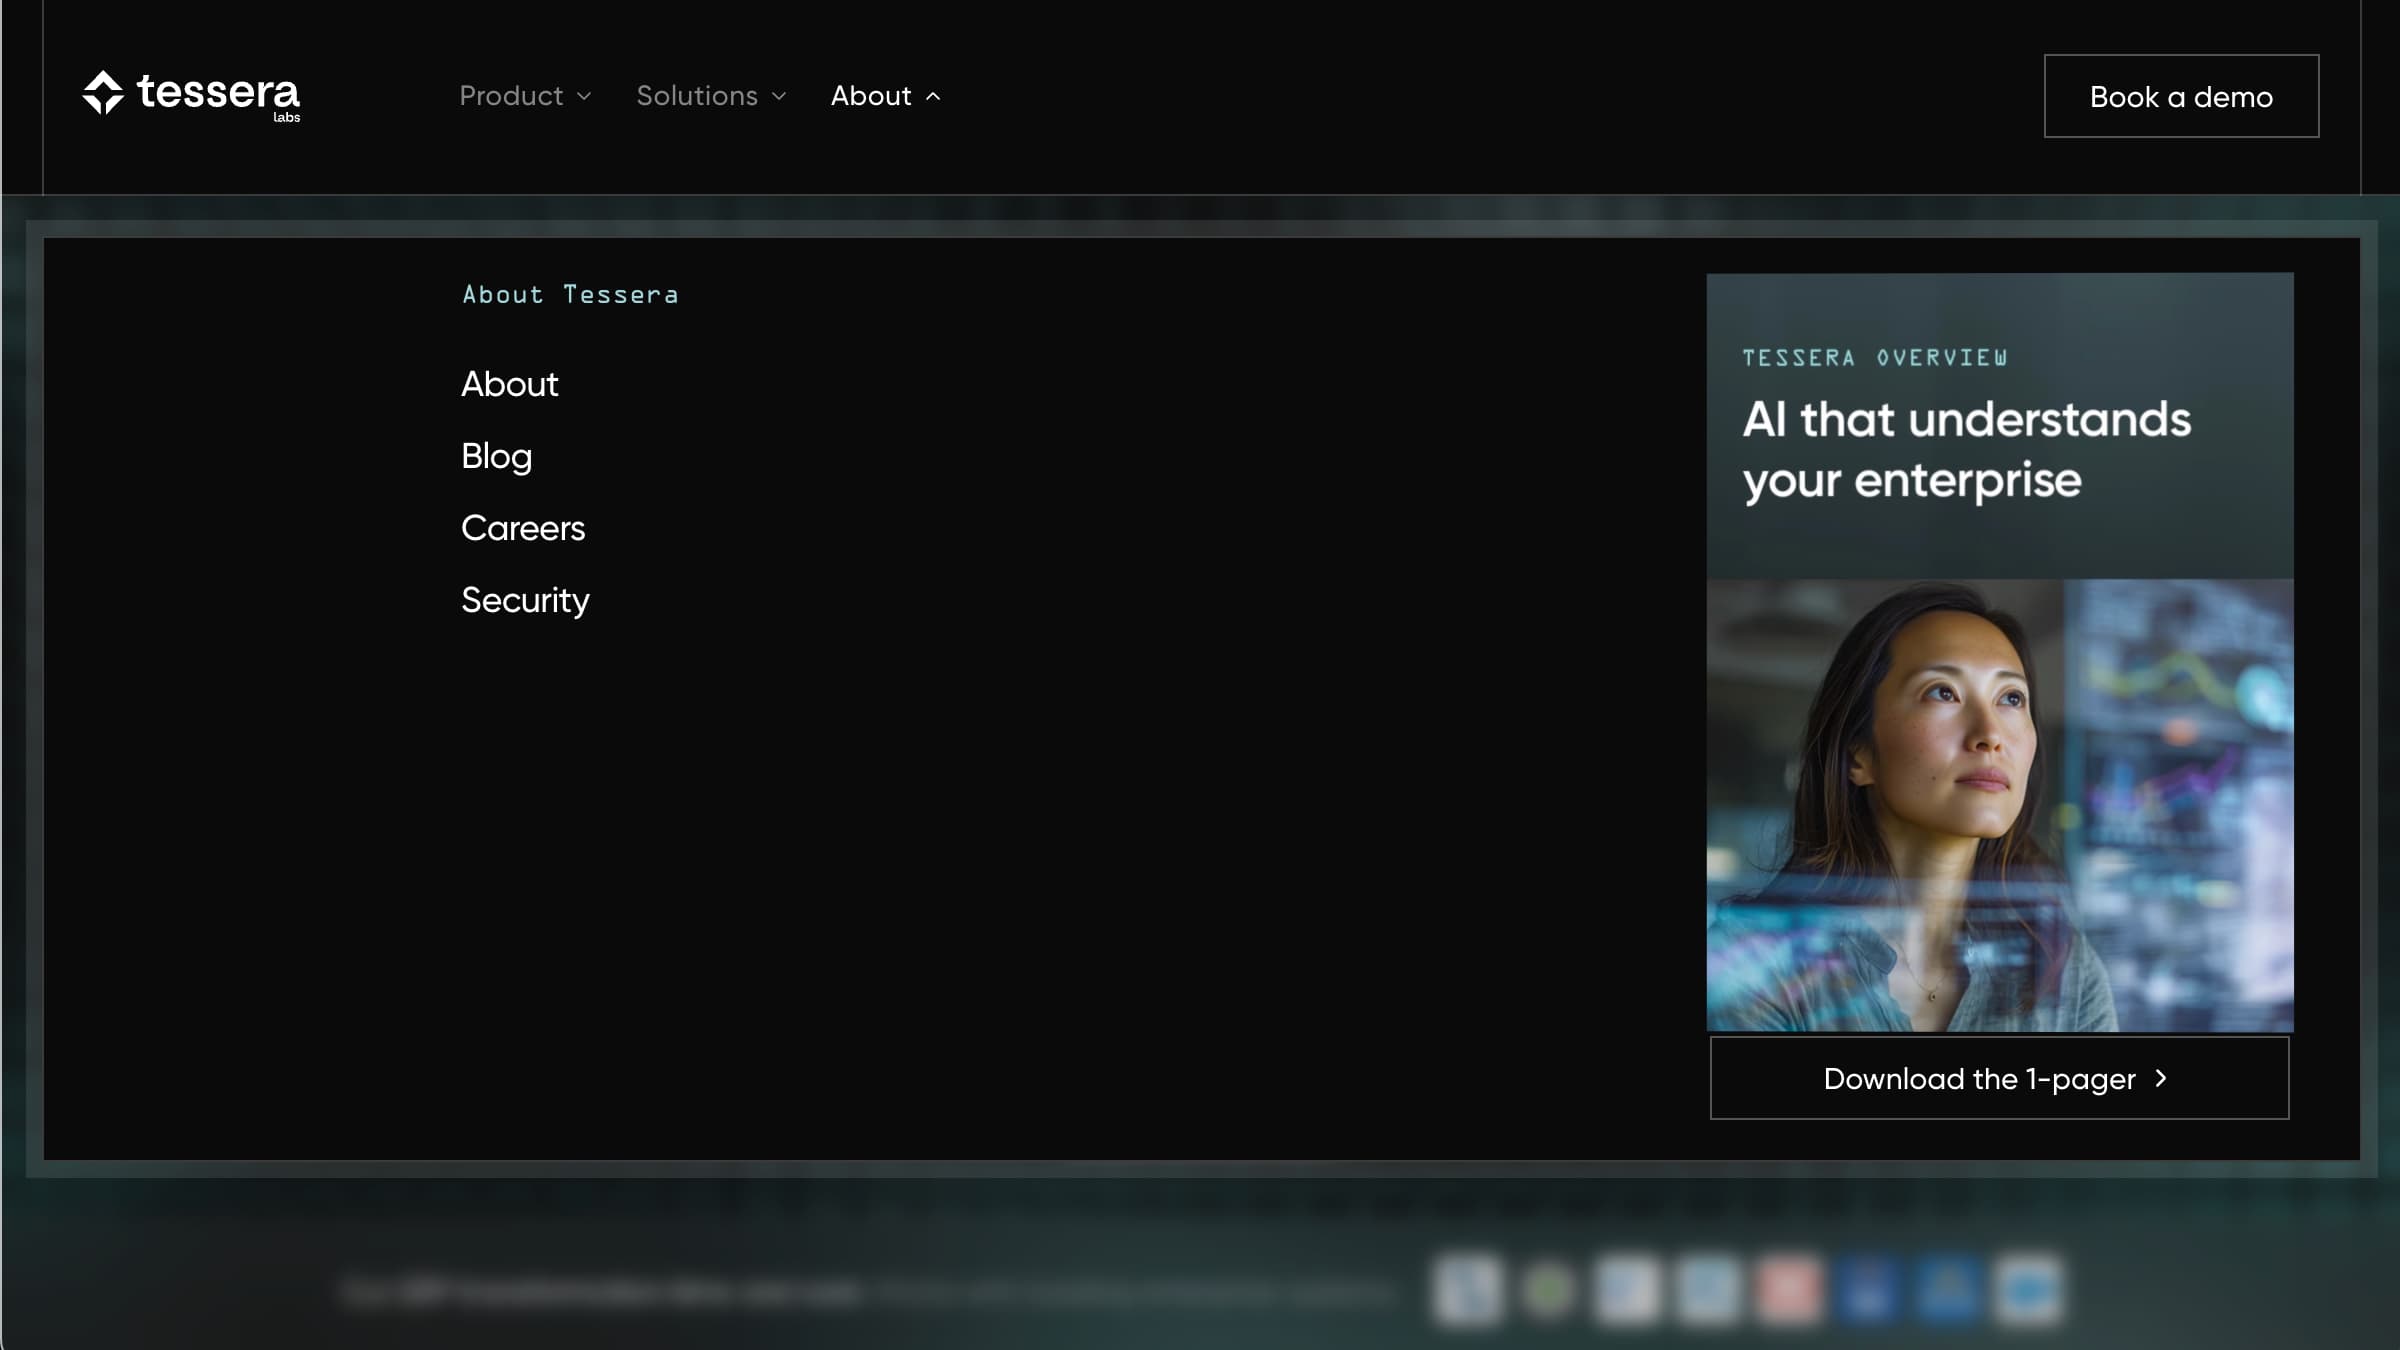
Task: Click the arrow icon after 'Download the 1-pager'
Action: point(2161,1078)
